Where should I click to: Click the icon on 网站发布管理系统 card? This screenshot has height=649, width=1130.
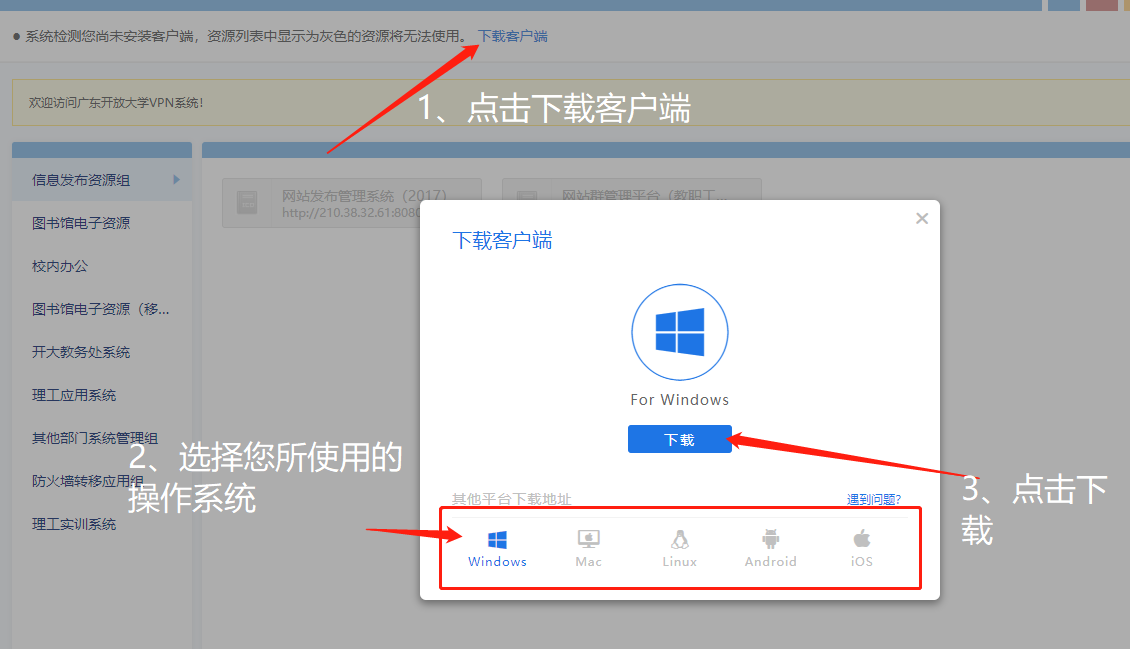point(247,203)
